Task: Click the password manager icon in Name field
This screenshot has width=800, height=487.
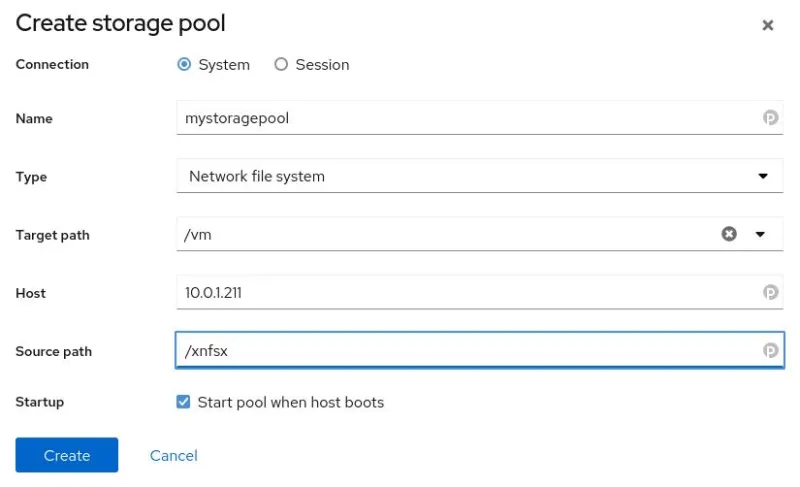Action: click(771, 117)
